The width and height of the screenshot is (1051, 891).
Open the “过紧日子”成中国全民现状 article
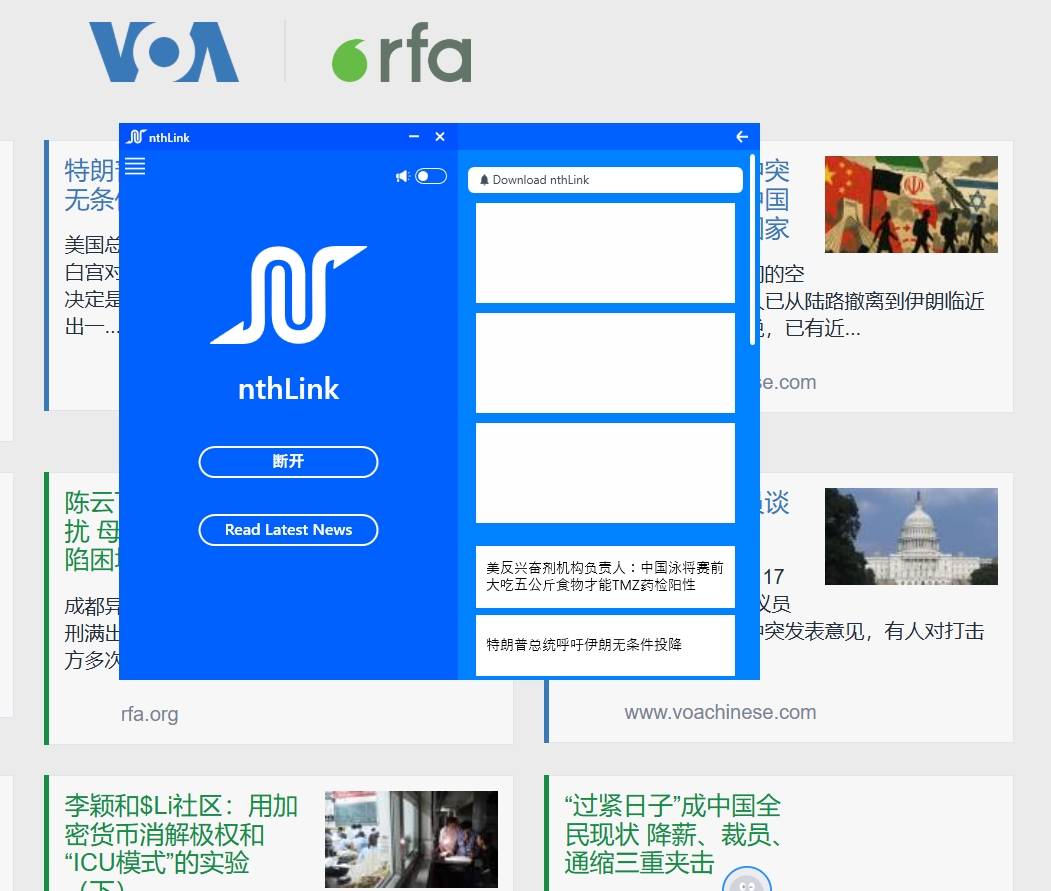pyautogui.click(x=672, y=834)
